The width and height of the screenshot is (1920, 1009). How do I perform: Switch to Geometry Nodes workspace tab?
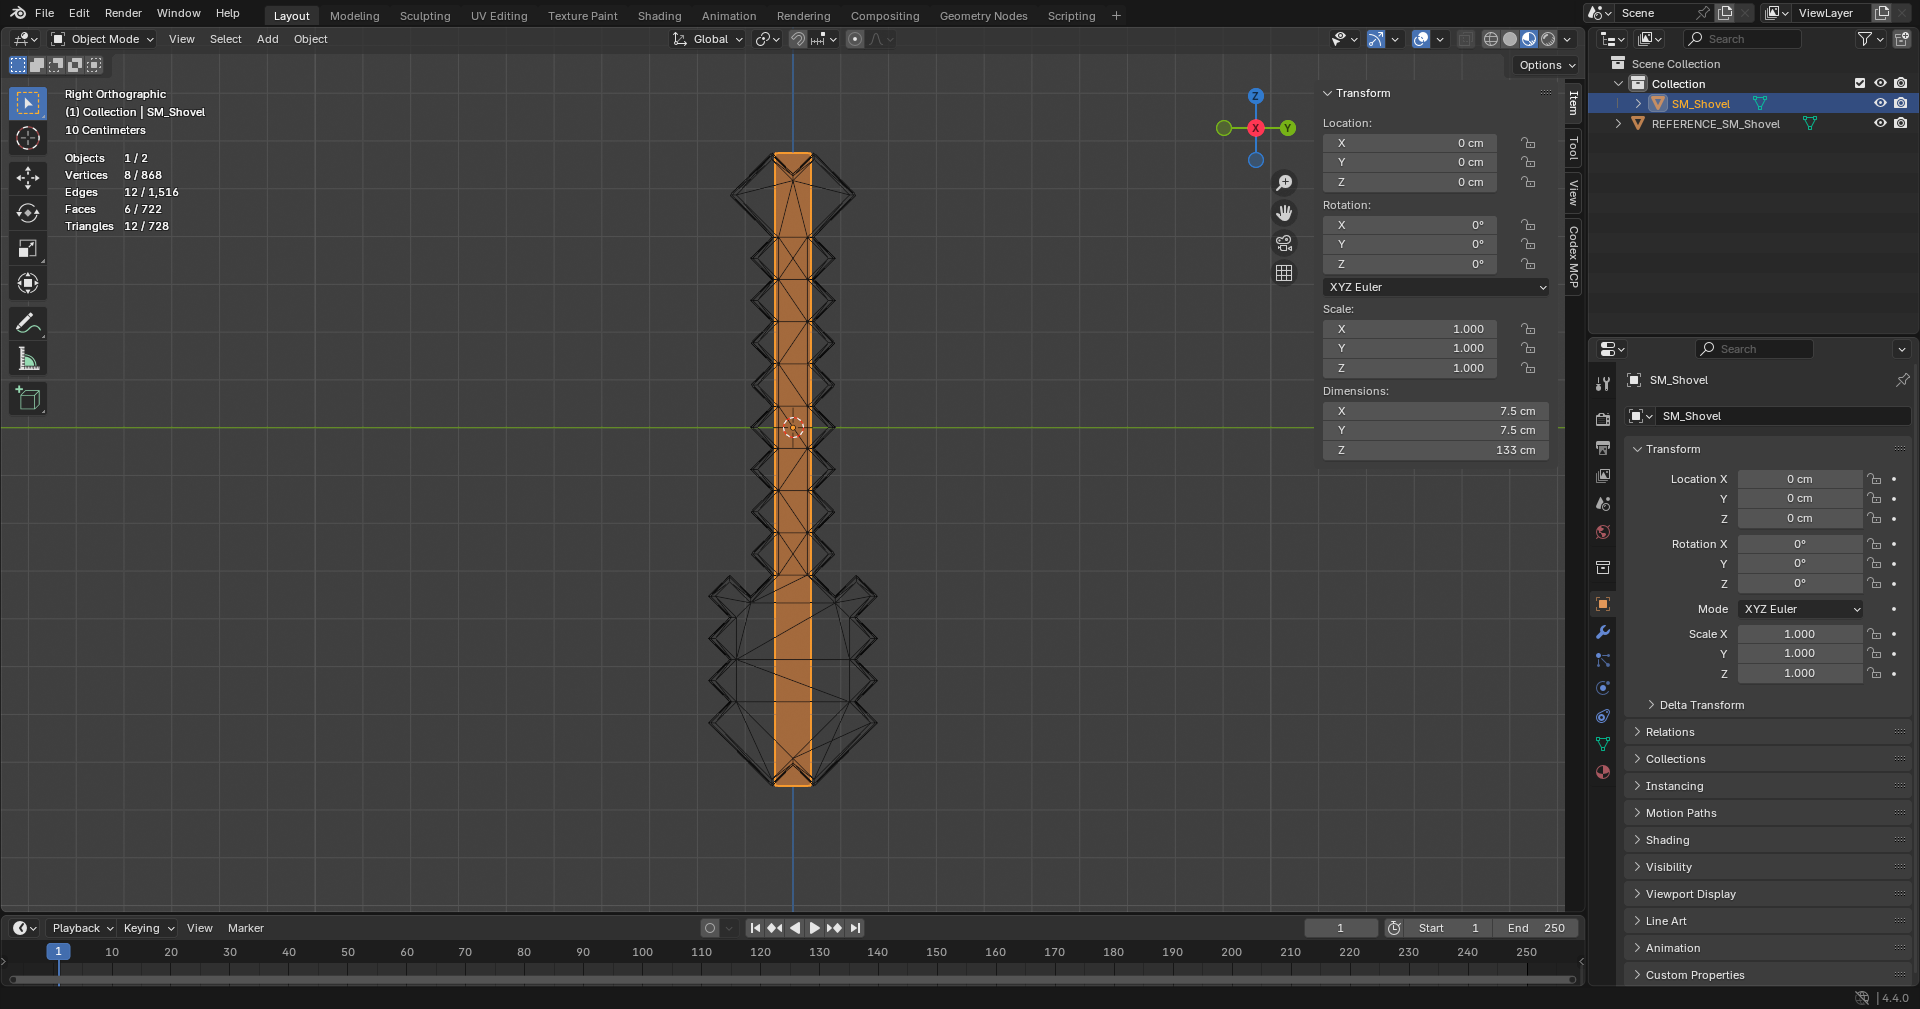[x=983, y=16]
